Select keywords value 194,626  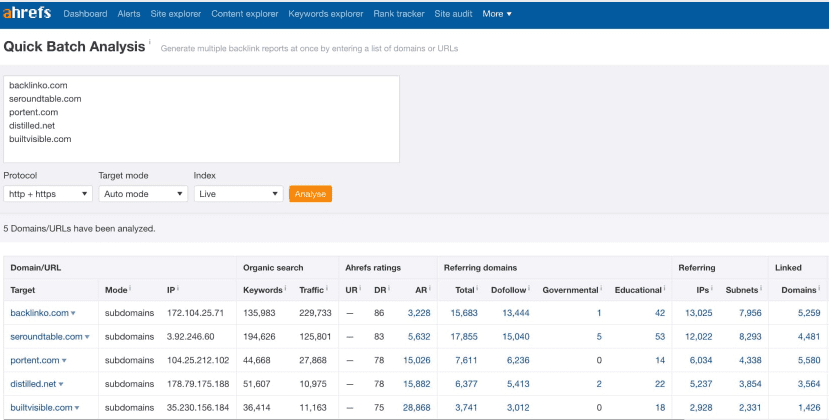tap(259, 336)
